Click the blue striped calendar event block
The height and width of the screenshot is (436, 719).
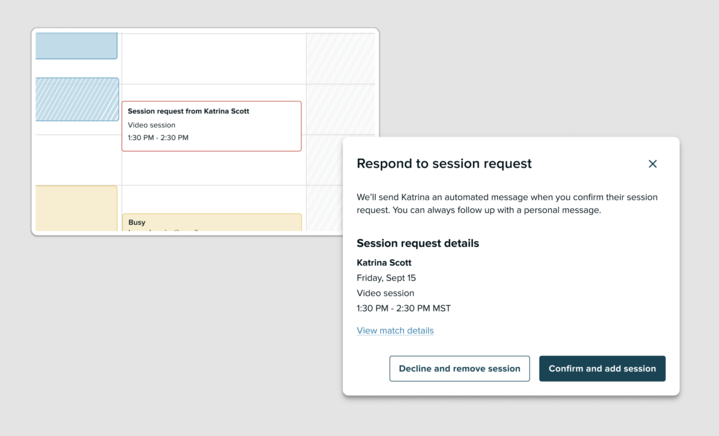pyautogui.click(x=76, y=100)
